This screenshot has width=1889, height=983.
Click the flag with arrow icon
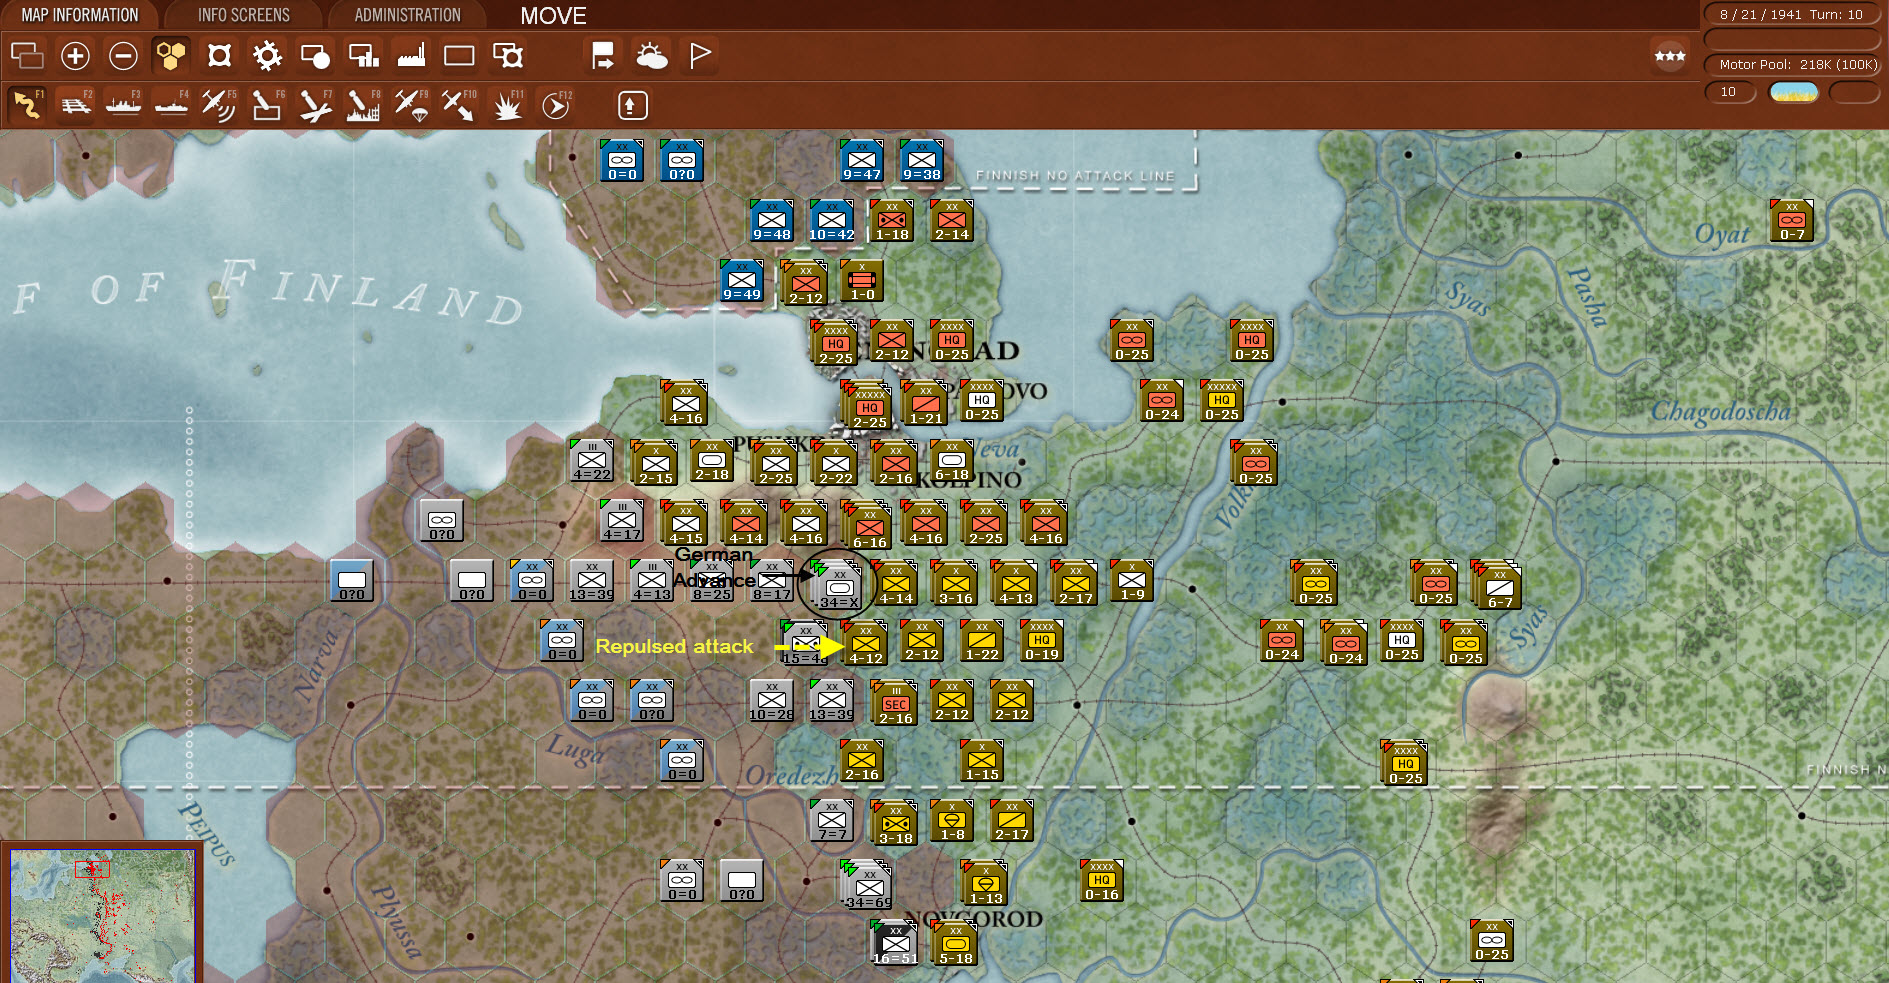[x=603, y=56]
